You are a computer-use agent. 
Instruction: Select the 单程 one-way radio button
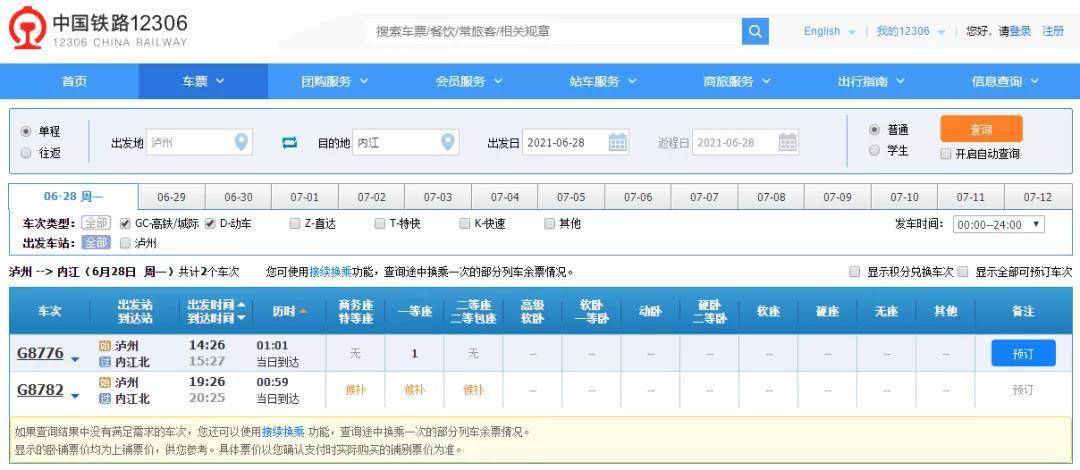click(x=26, y=131)
